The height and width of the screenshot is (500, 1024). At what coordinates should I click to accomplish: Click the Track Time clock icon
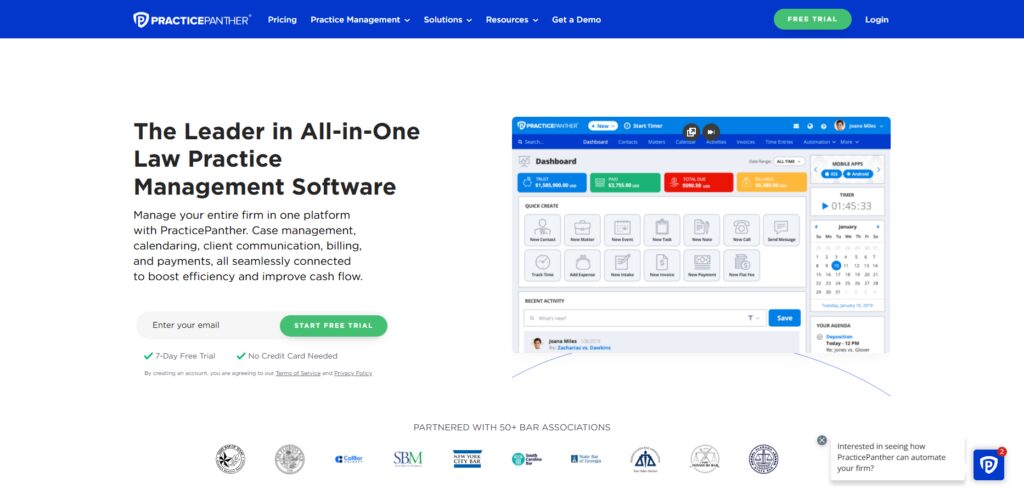pyautogui.click(x=543, y=265)
